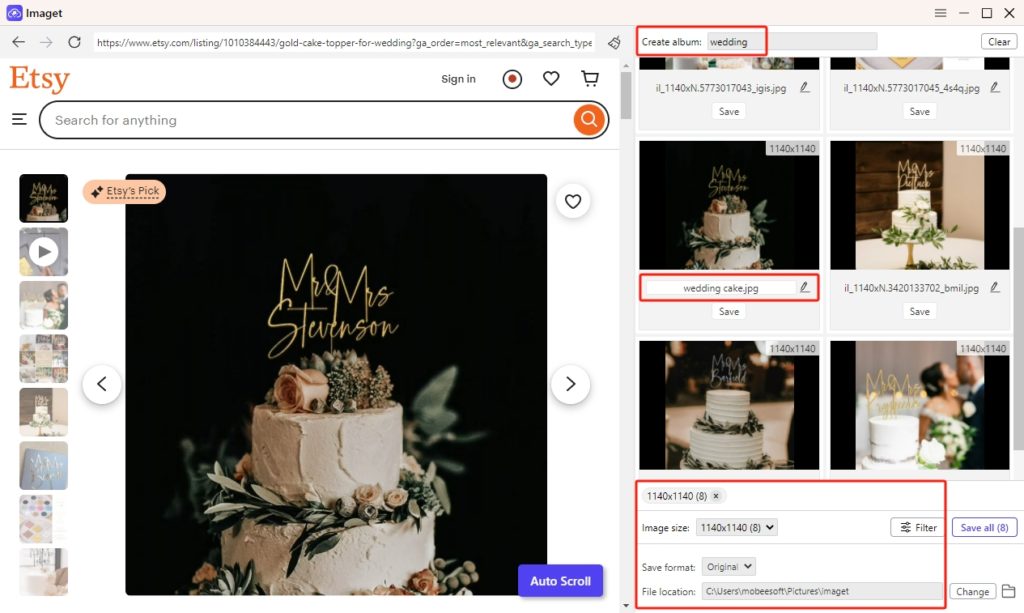Open the Filter options in the download panel

(x=915, y=527)
